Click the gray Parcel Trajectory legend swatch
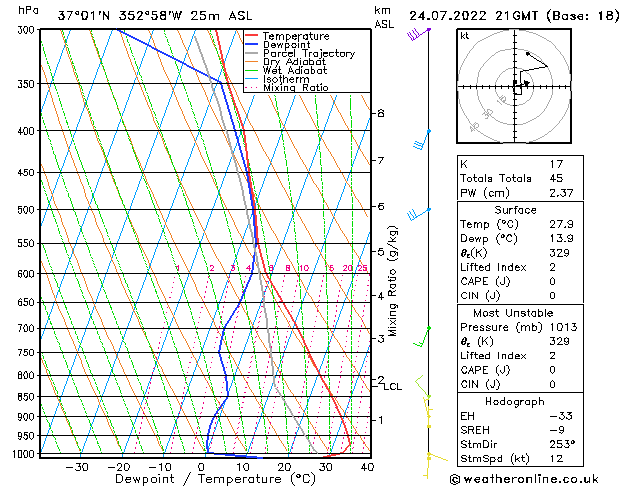 252,53
